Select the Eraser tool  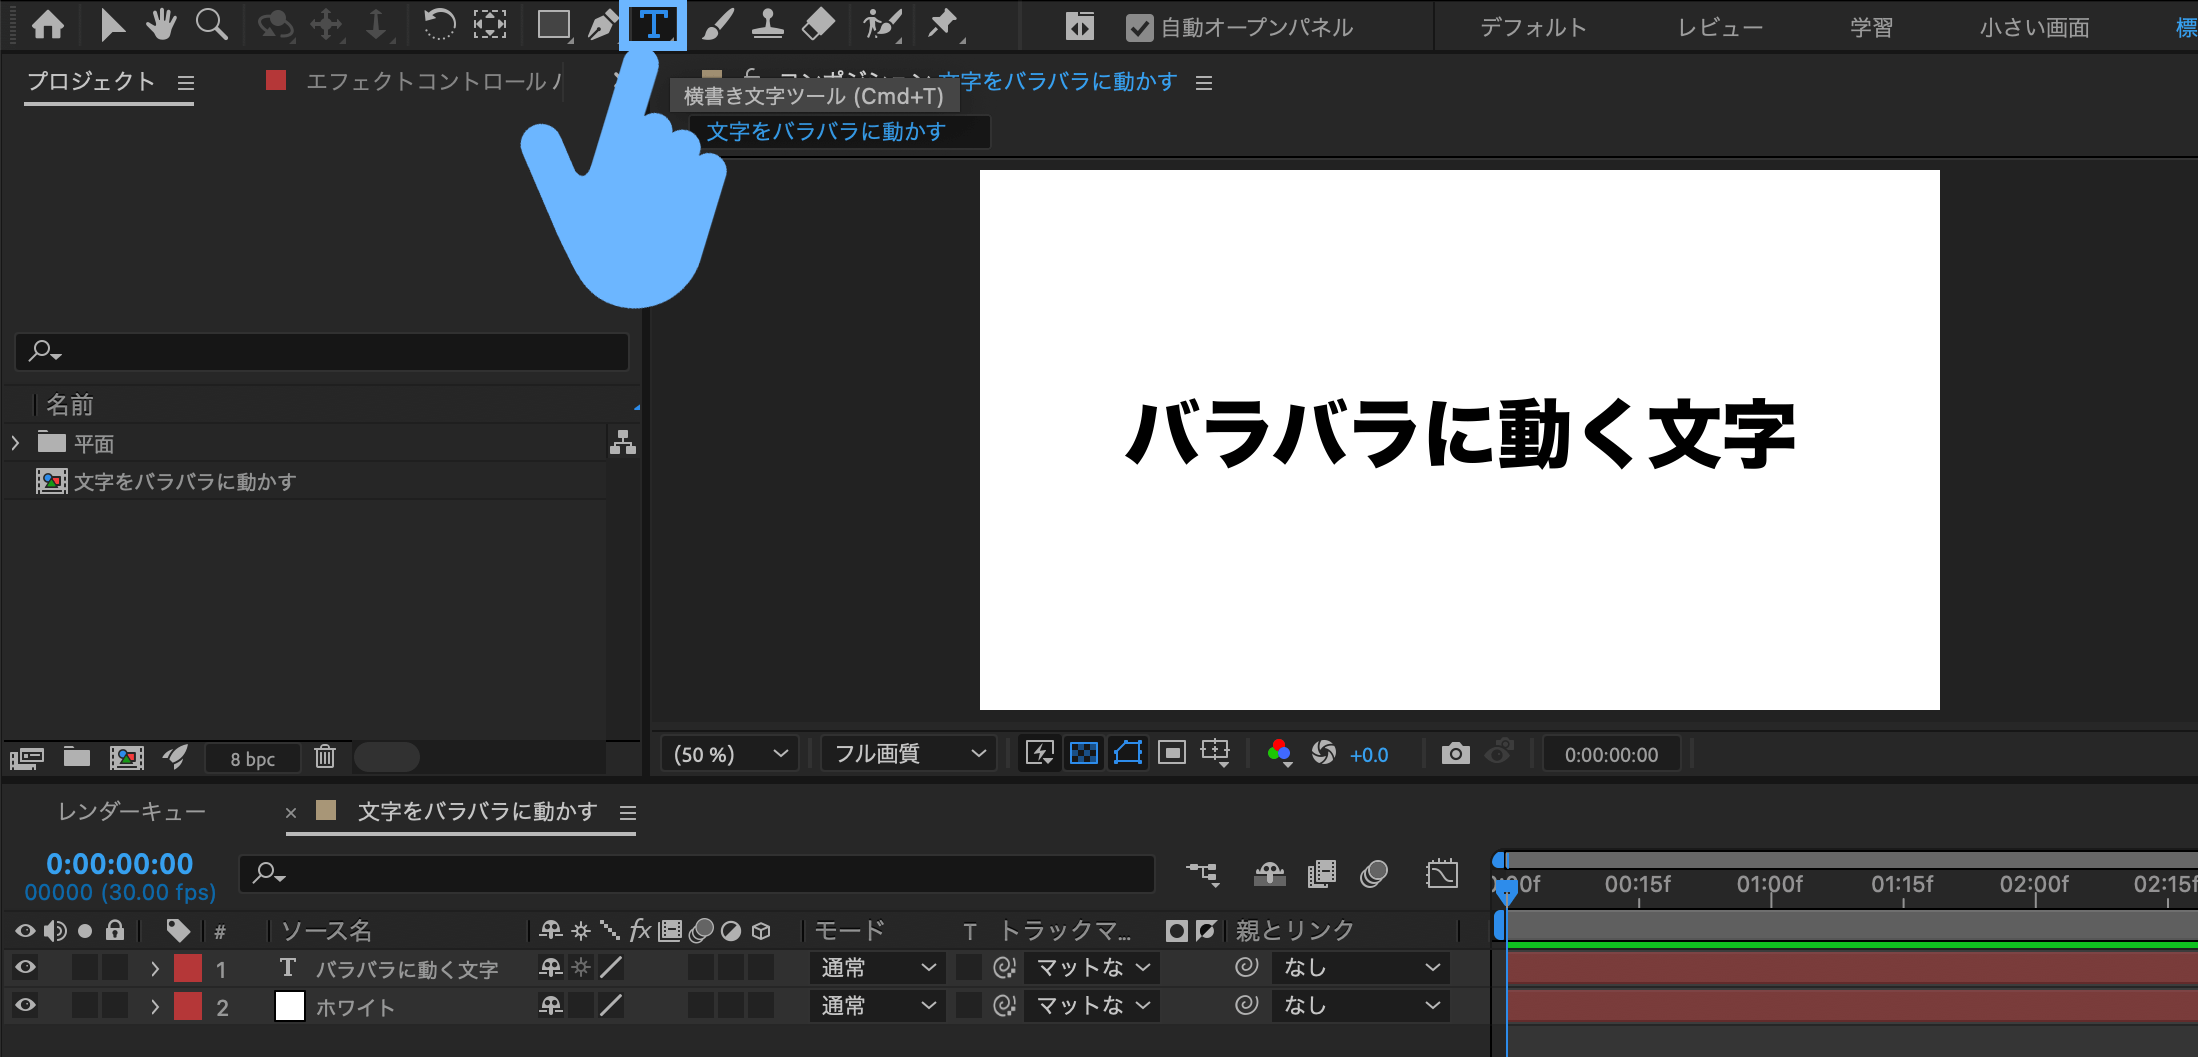point(818,25)
